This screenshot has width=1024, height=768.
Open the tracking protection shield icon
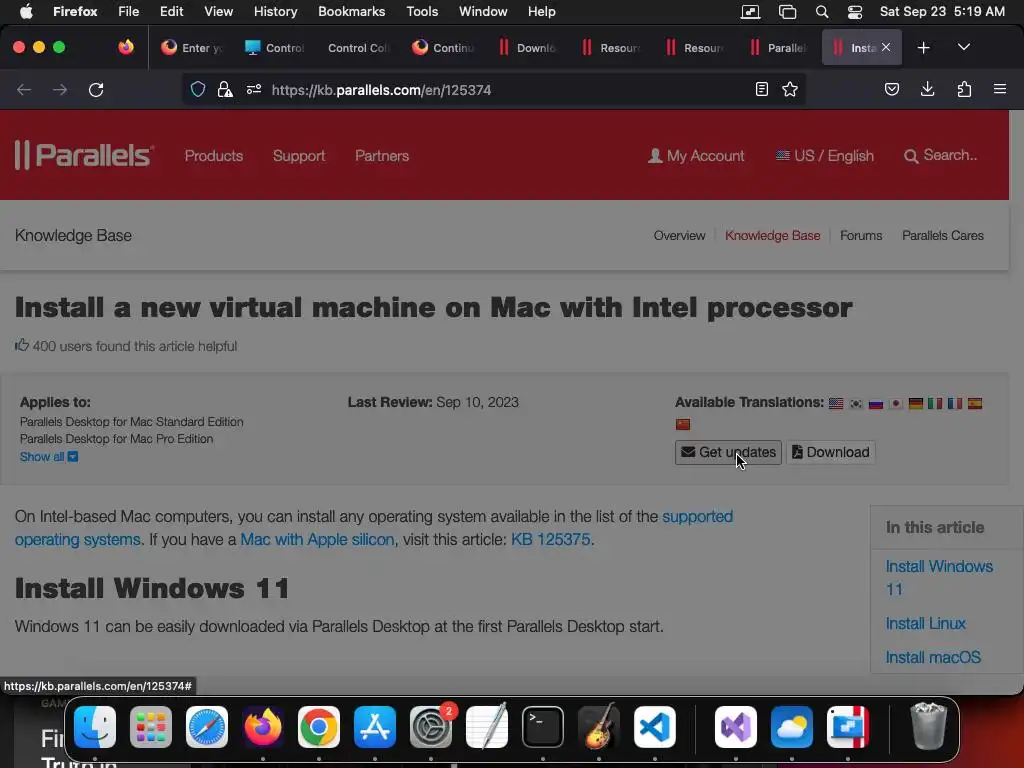[198, 89]
